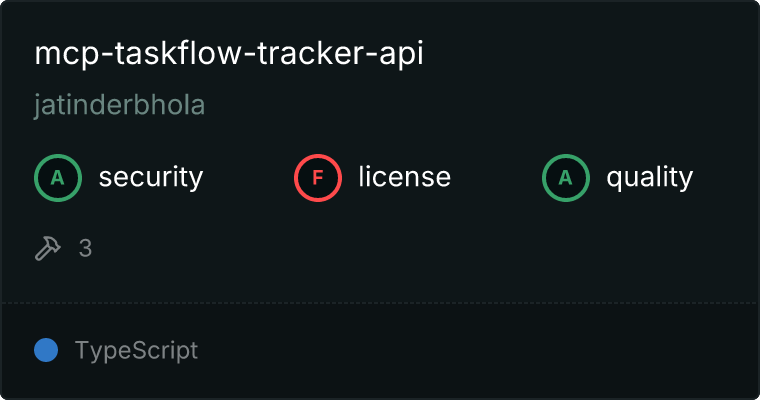This screenshot has width=760, height=400.
Task: Click the red license grade F badge
Action: pos(318,178)
